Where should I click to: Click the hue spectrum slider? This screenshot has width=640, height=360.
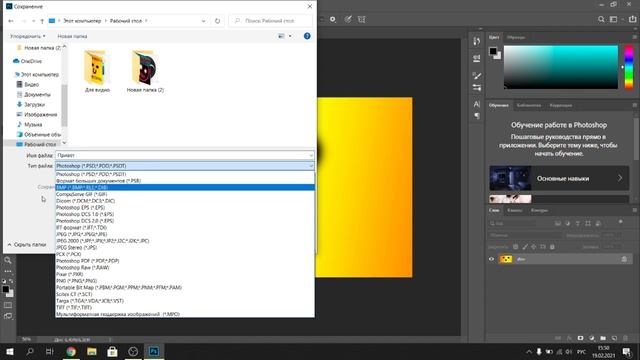pyautogui.click(x=629, y=67)
